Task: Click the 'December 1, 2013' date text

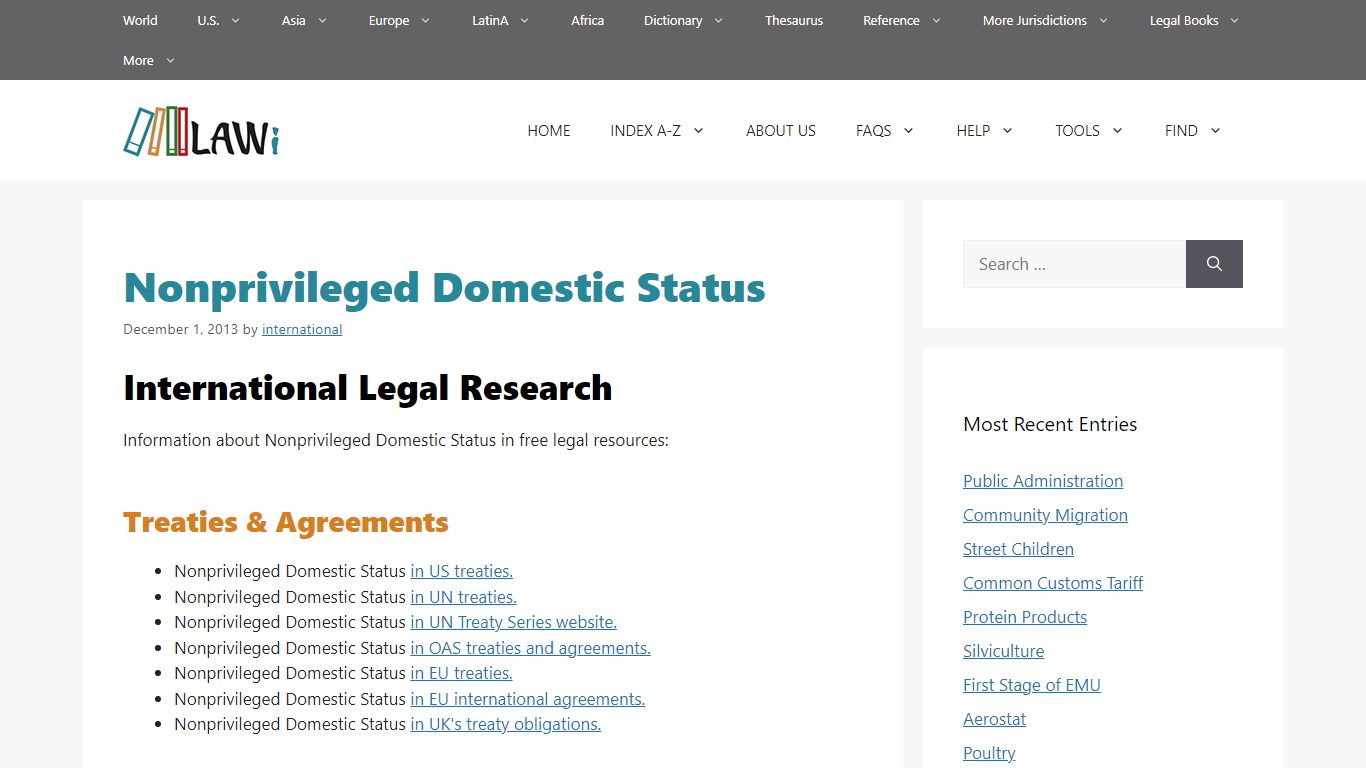Action: point(181,329)
